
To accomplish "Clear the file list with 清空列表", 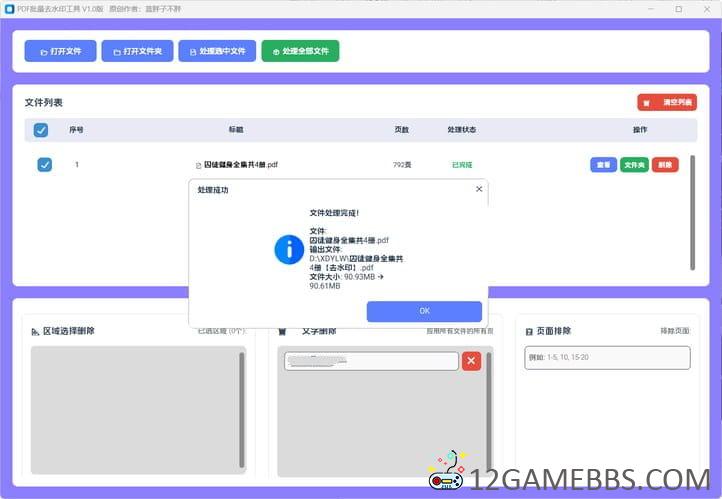I will pyautogui.click(x=667, y=102).
